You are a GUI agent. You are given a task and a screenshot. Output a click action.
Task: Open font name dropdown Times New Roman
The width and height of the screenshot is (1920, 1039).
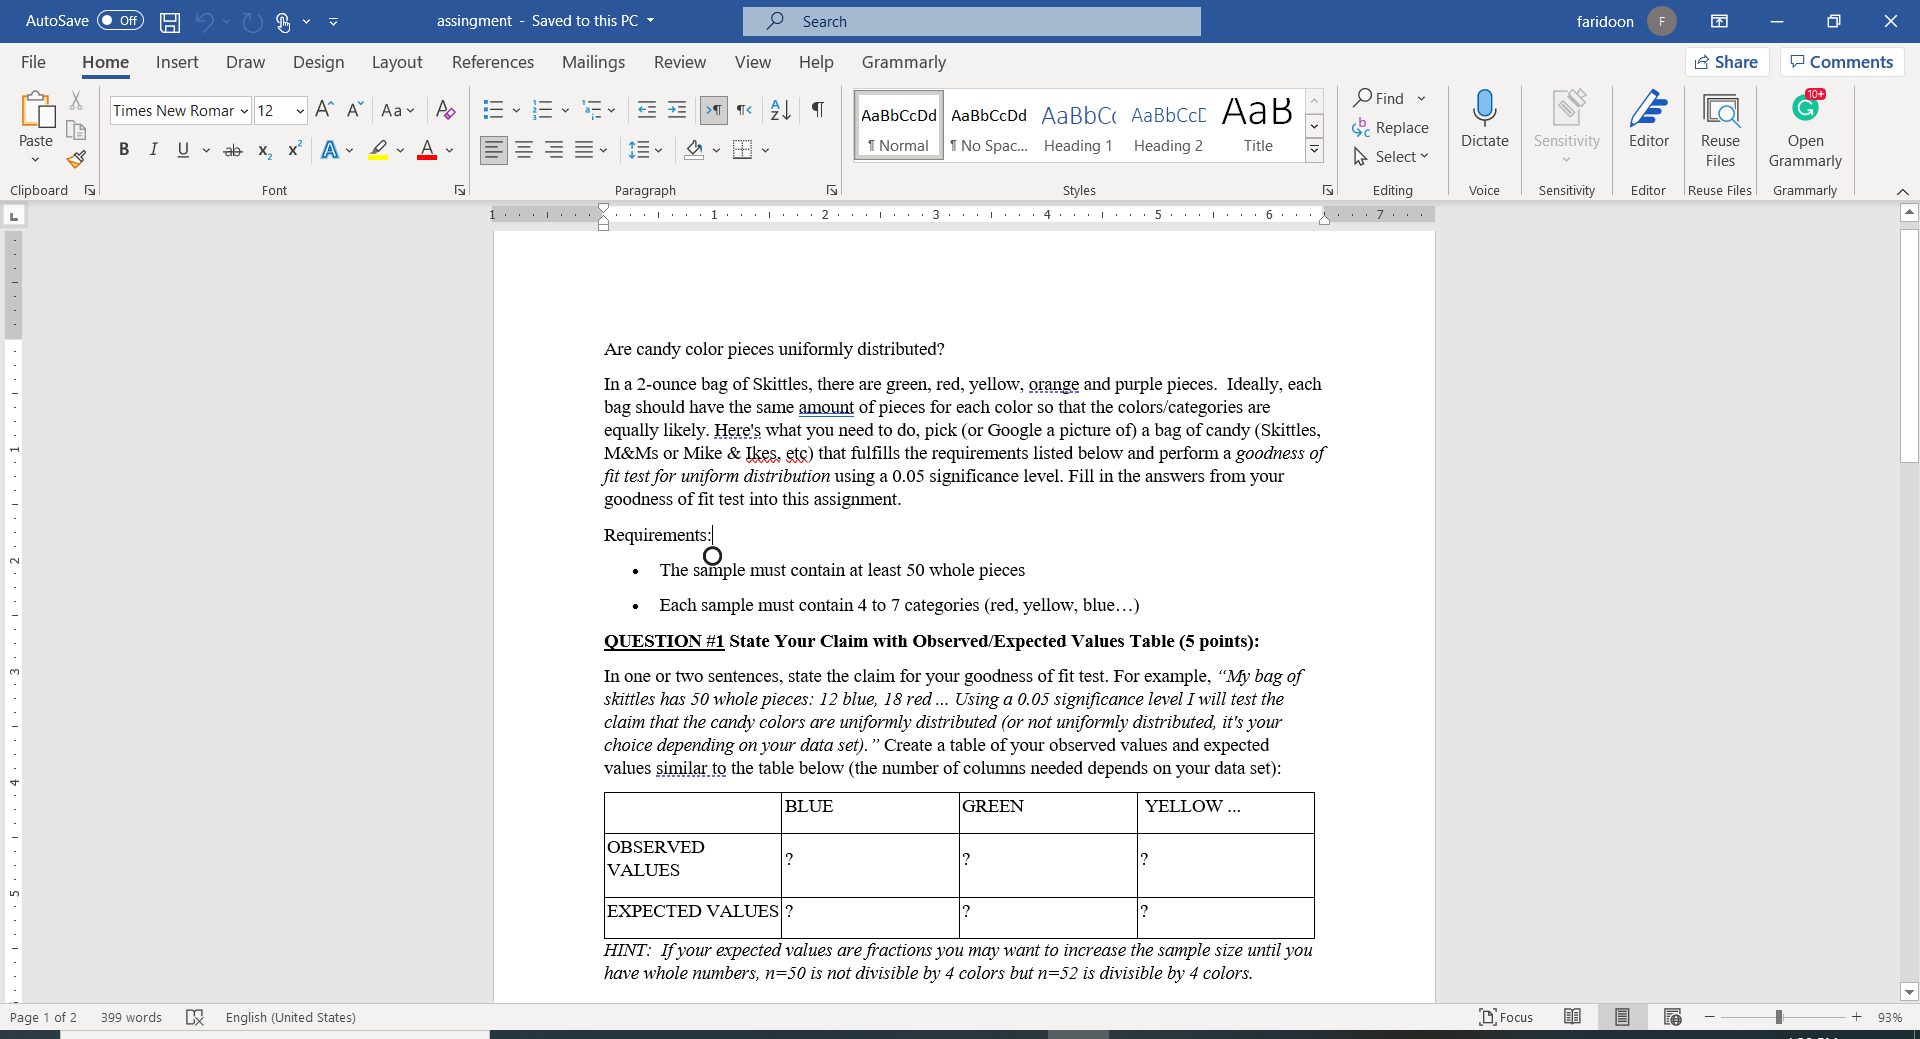[244, 111]
